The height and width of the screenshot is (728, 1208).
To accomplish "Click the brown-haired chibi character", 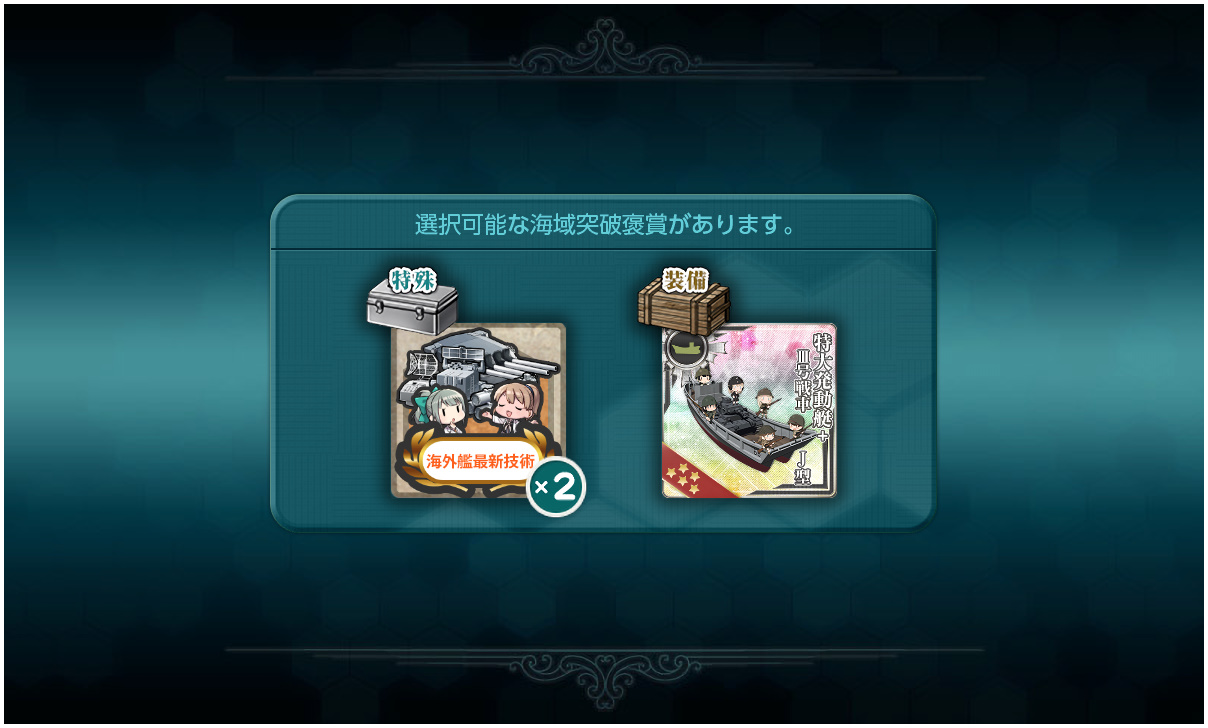I will point(515,406).
